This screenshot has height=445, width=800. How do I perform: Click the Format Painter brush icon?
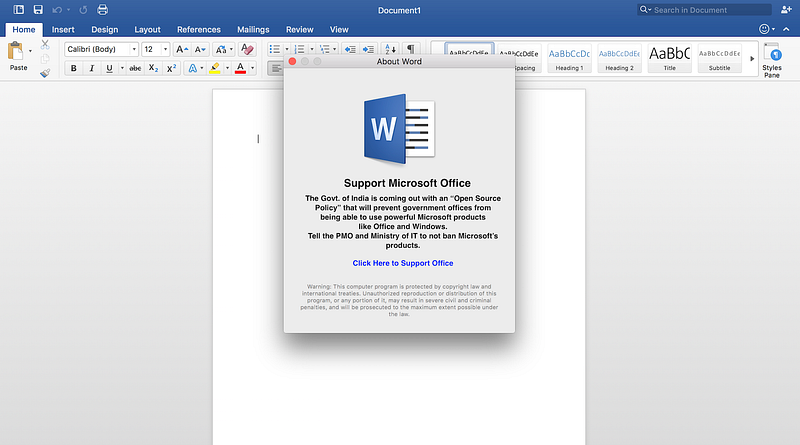click(45, 73)
